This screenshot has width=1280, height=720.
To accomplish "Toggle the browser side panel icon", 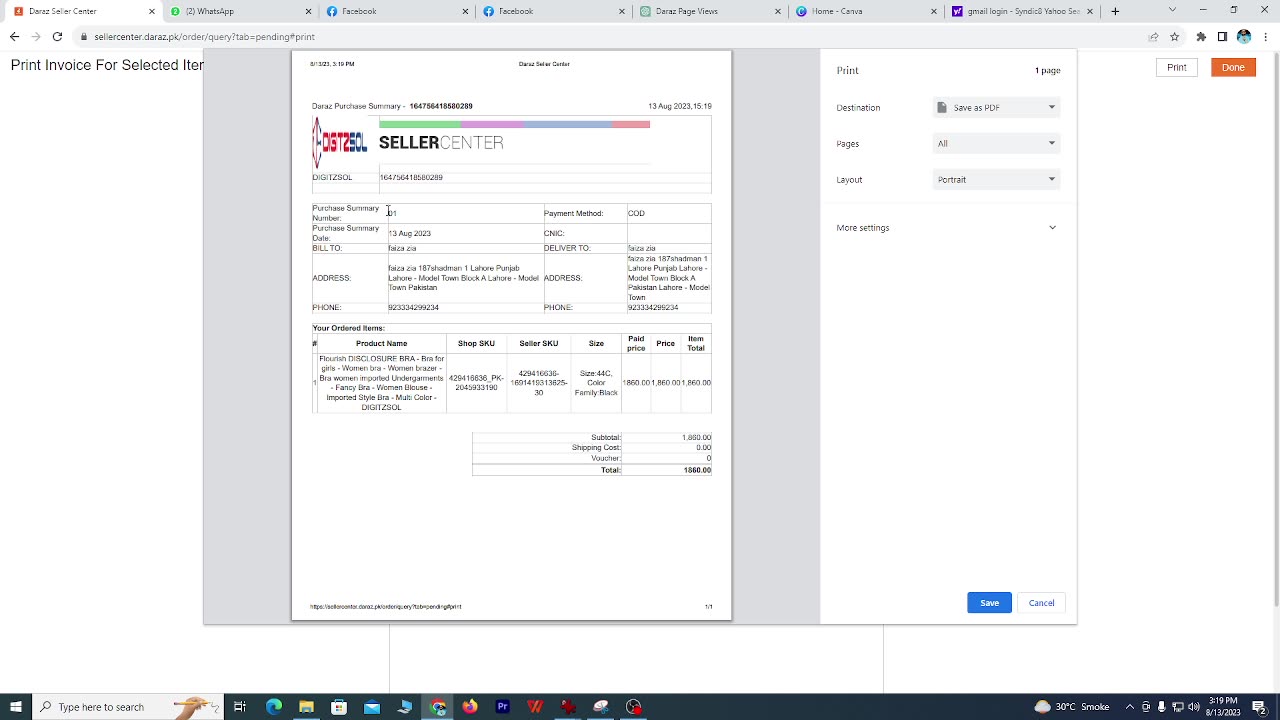I will 1222,37.
